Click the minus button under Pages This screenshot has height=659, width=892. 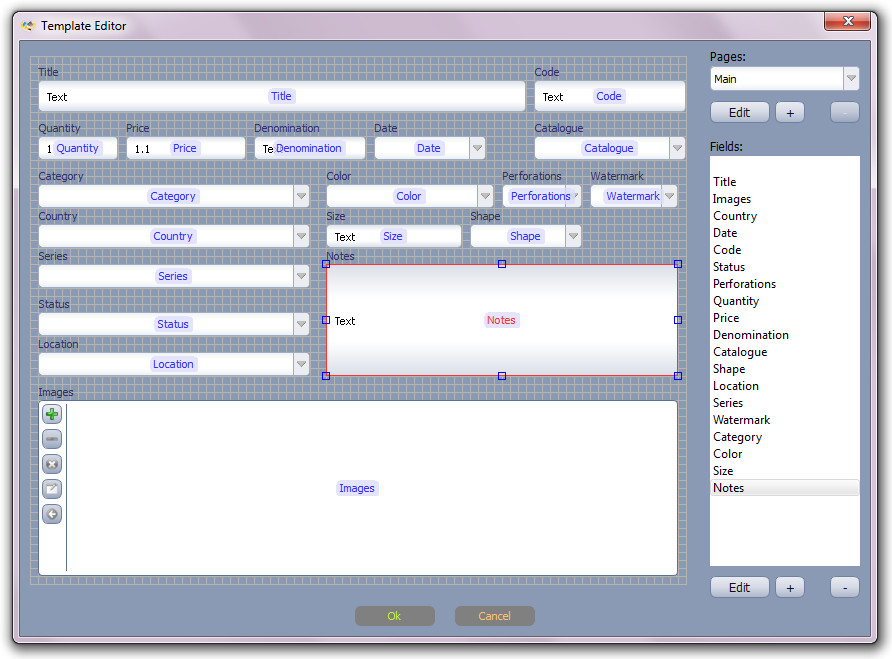click(845, 112)
